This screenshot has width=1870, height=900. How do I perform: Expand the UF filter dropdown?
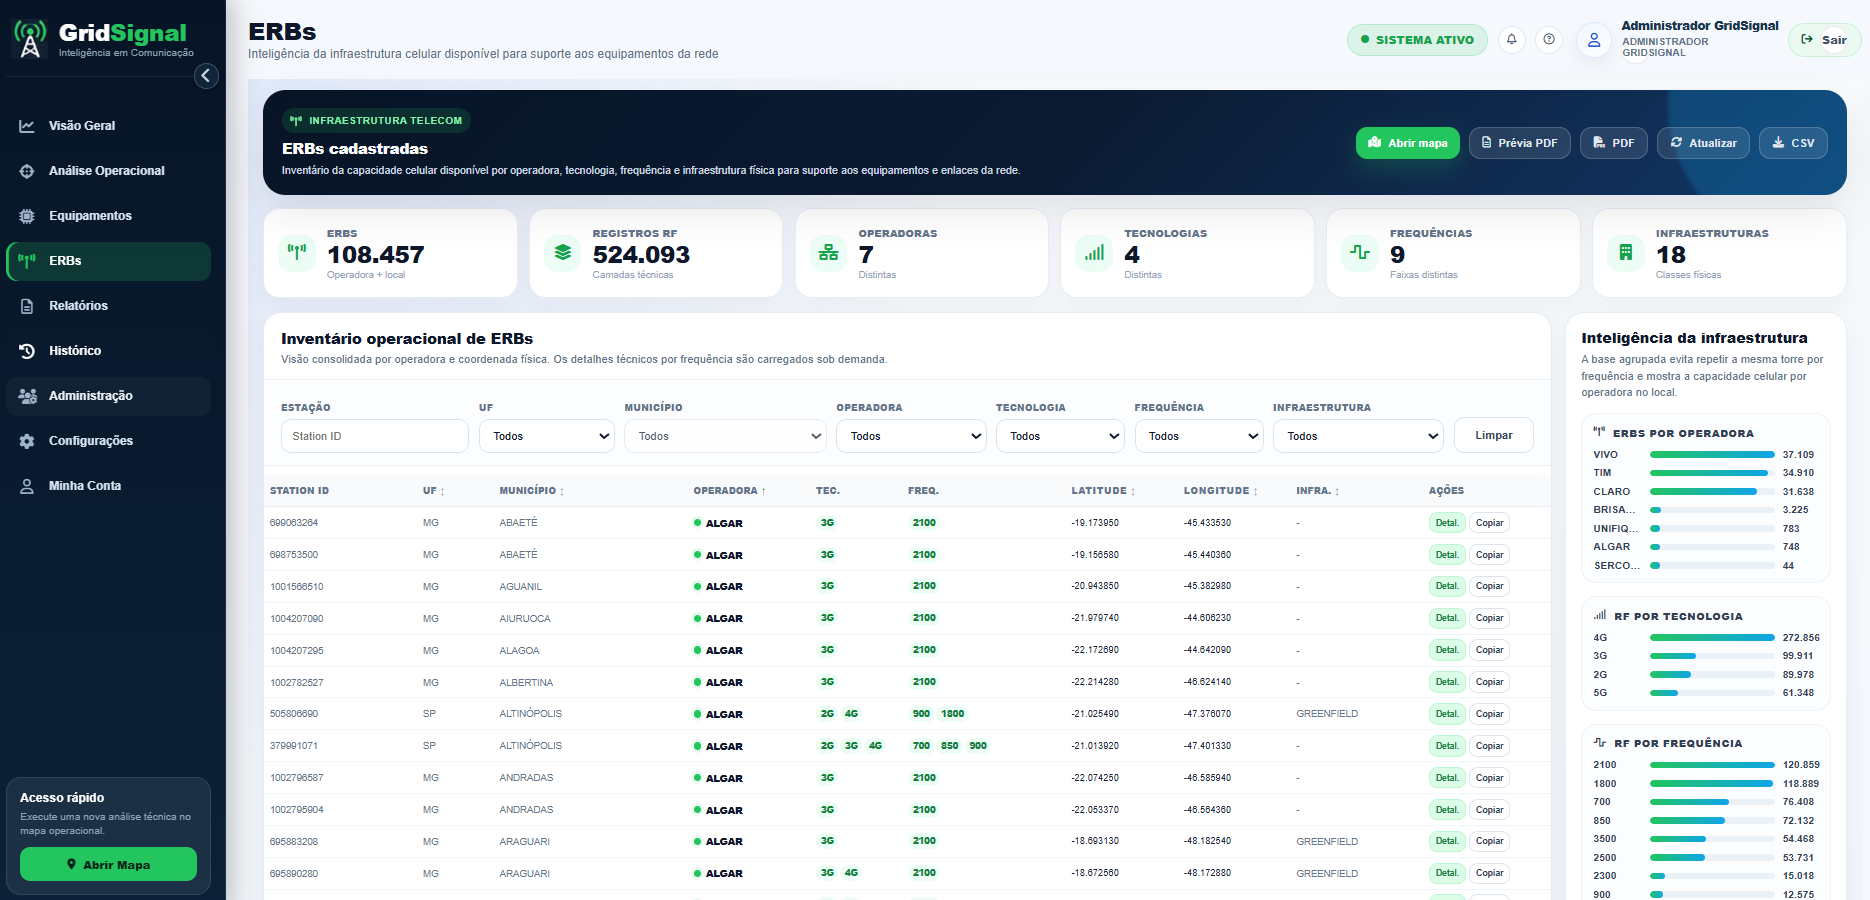(547, 436)
